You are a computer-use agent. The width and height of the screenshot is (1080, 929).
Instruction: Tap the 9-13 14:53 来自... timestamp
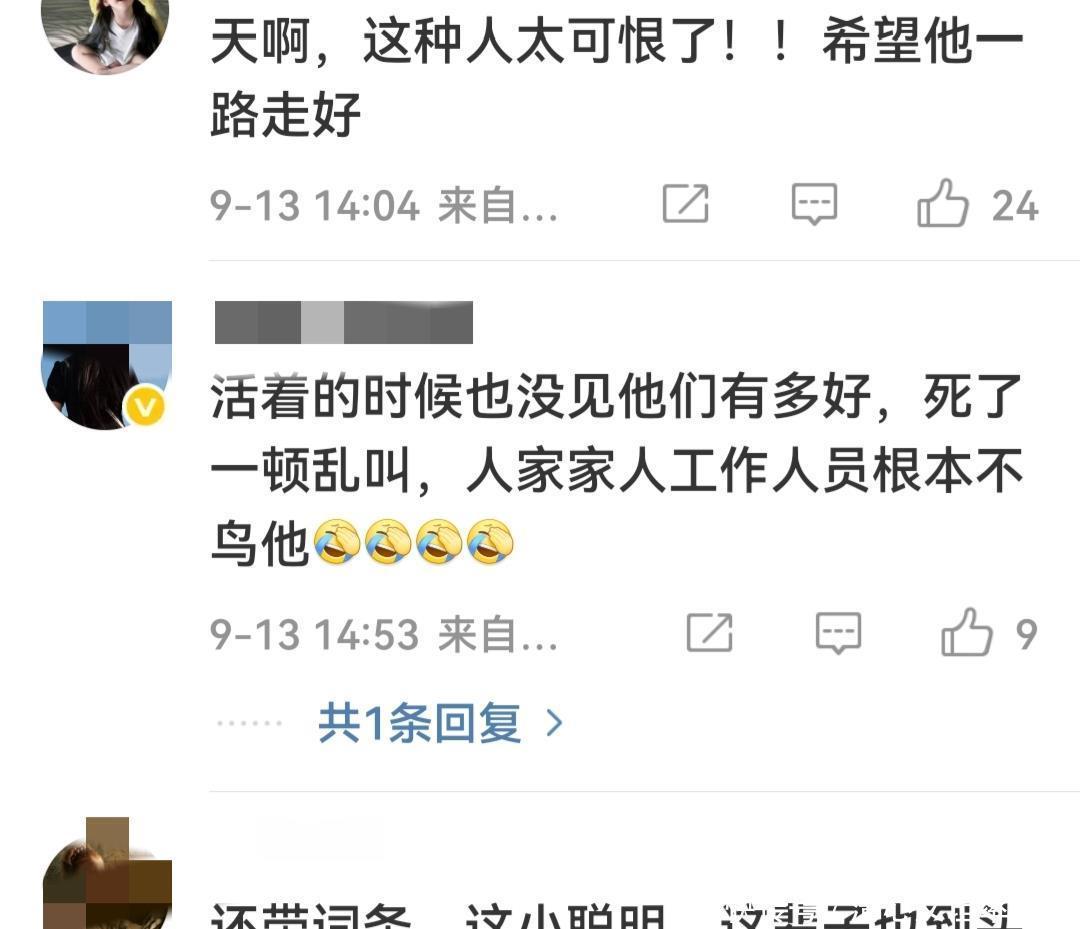[x=384, y=634]
